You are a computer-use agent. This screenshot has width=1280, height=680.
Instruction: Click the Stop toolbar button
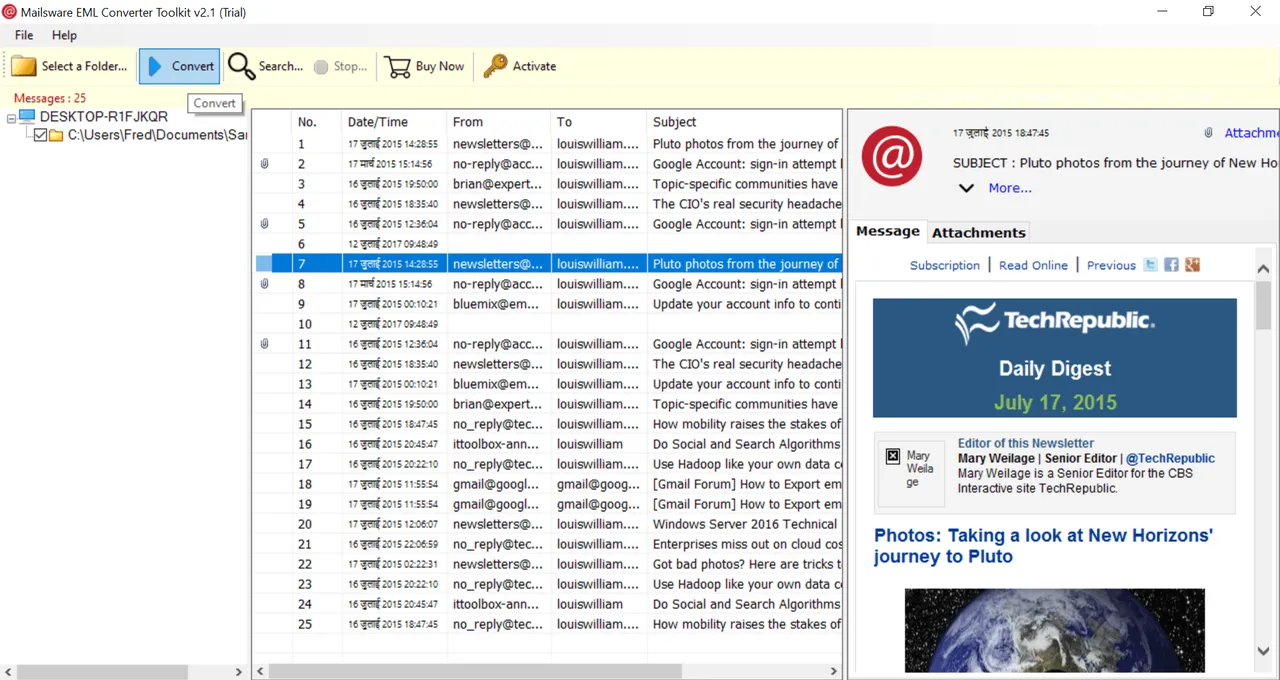click(339, 66)
